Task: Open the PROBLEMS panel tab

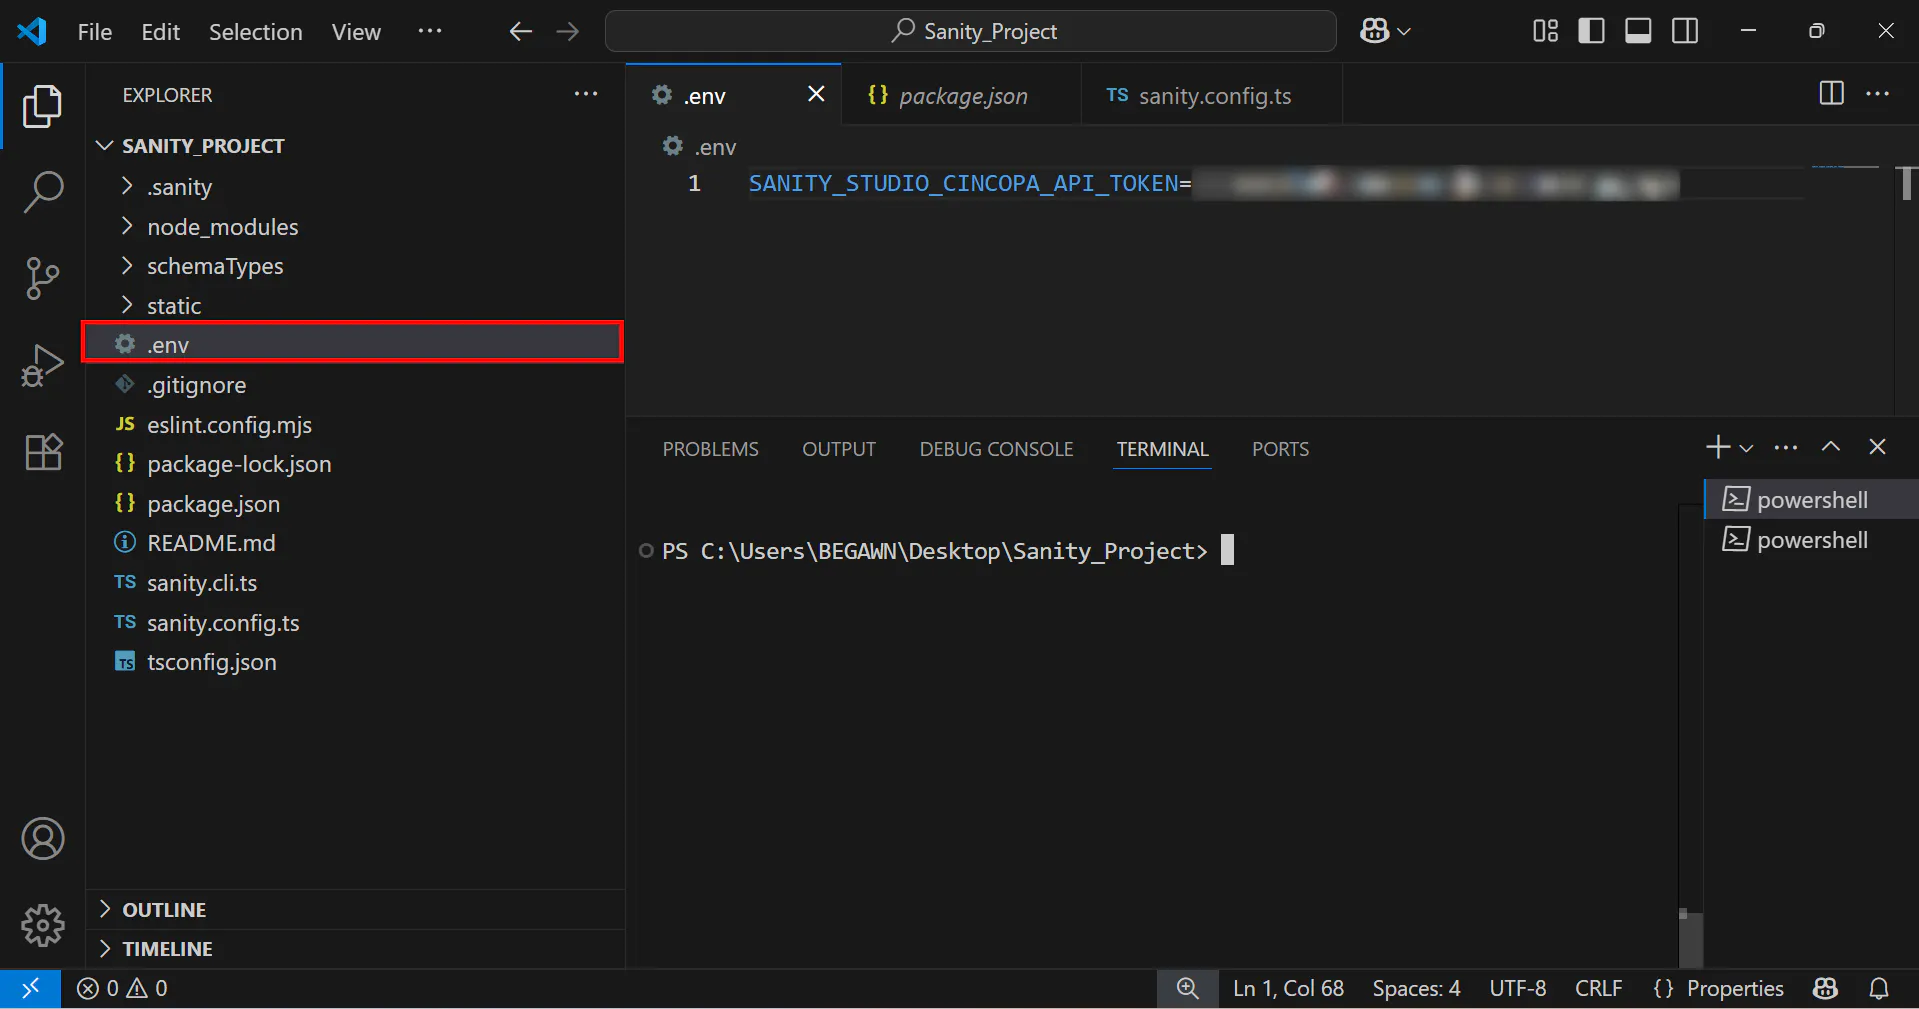Action: 710,449
